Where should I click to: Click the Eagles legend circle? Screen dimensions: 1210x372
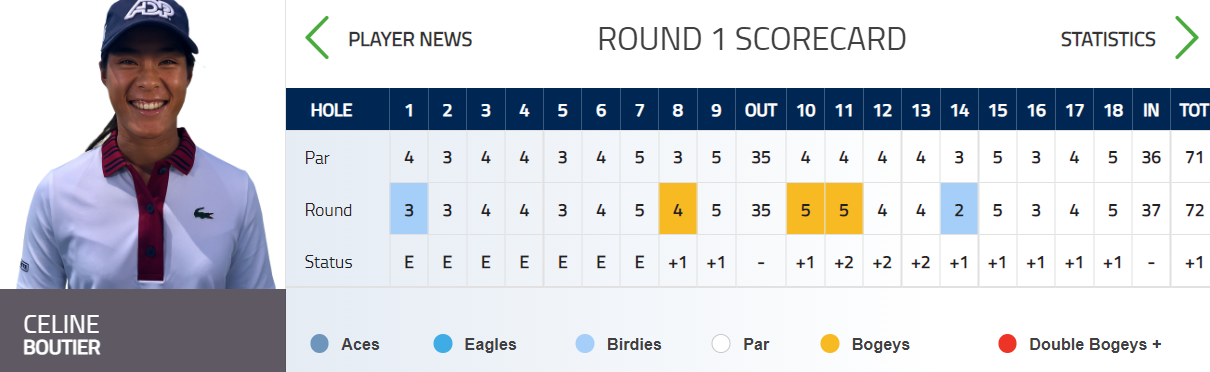pos(443,344)
